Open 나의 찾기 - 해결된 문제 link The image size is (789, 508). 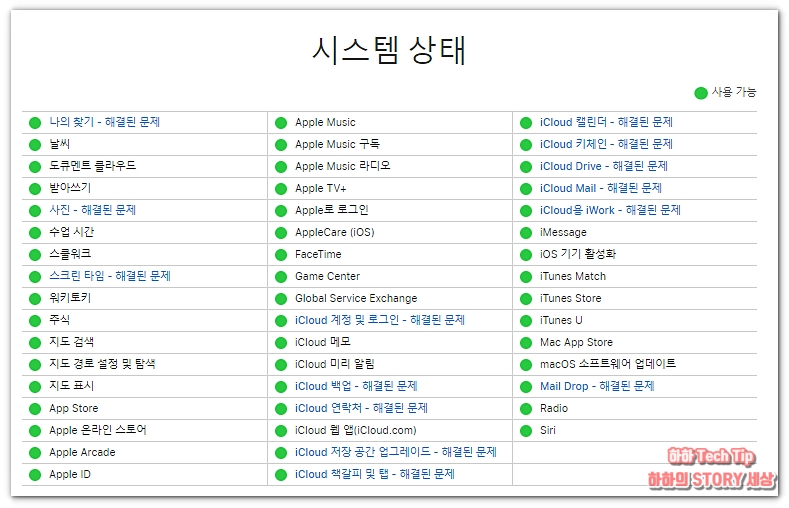[105, 122]
